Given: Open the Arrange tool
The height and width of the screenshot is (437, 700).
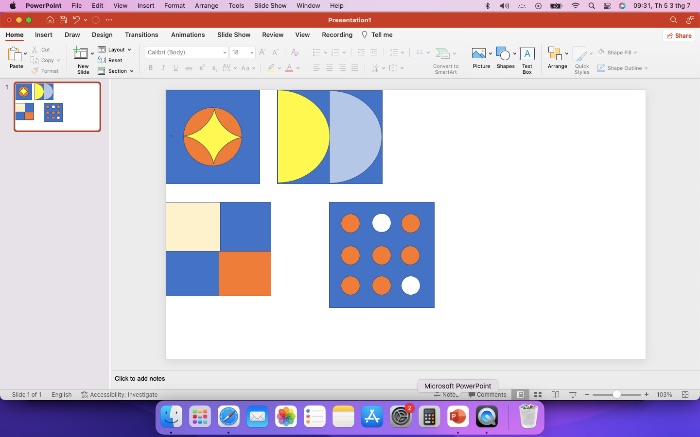Looking at the screenshot, I should click(x=555, y=53).
